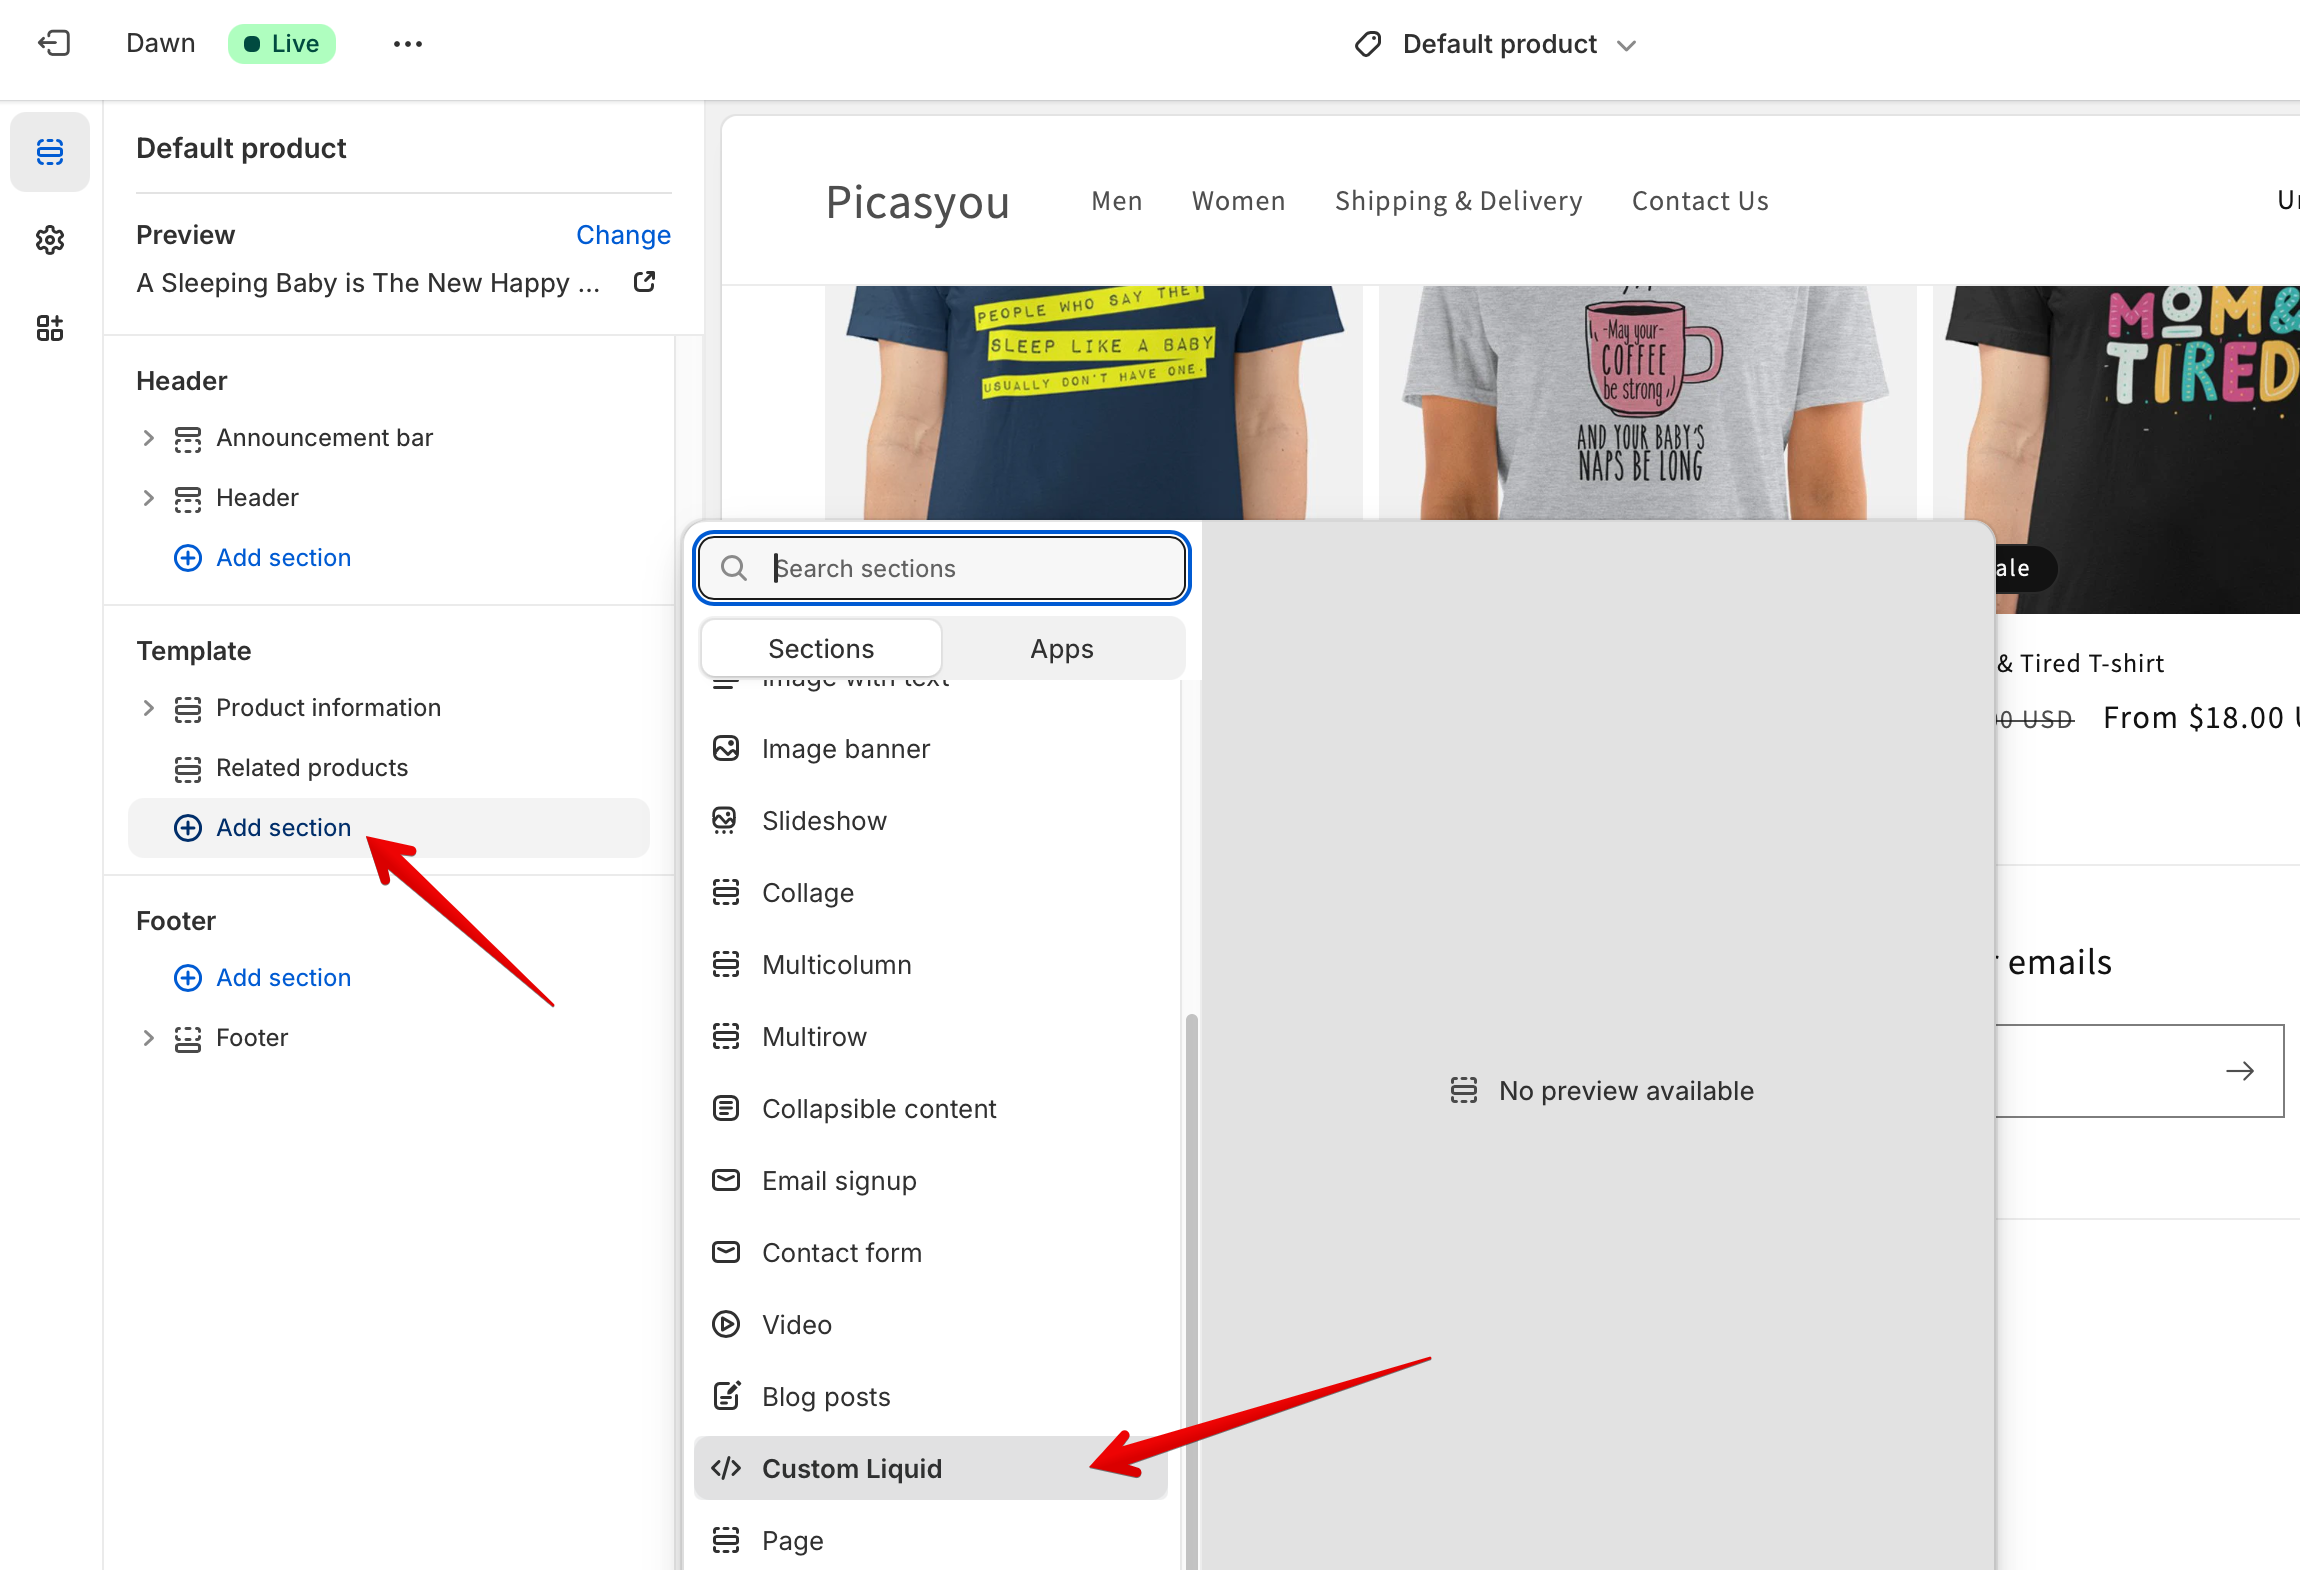Click Add section under Header
The height and width of the screenshot is (1570, 2300).
[x=283, y=558]
